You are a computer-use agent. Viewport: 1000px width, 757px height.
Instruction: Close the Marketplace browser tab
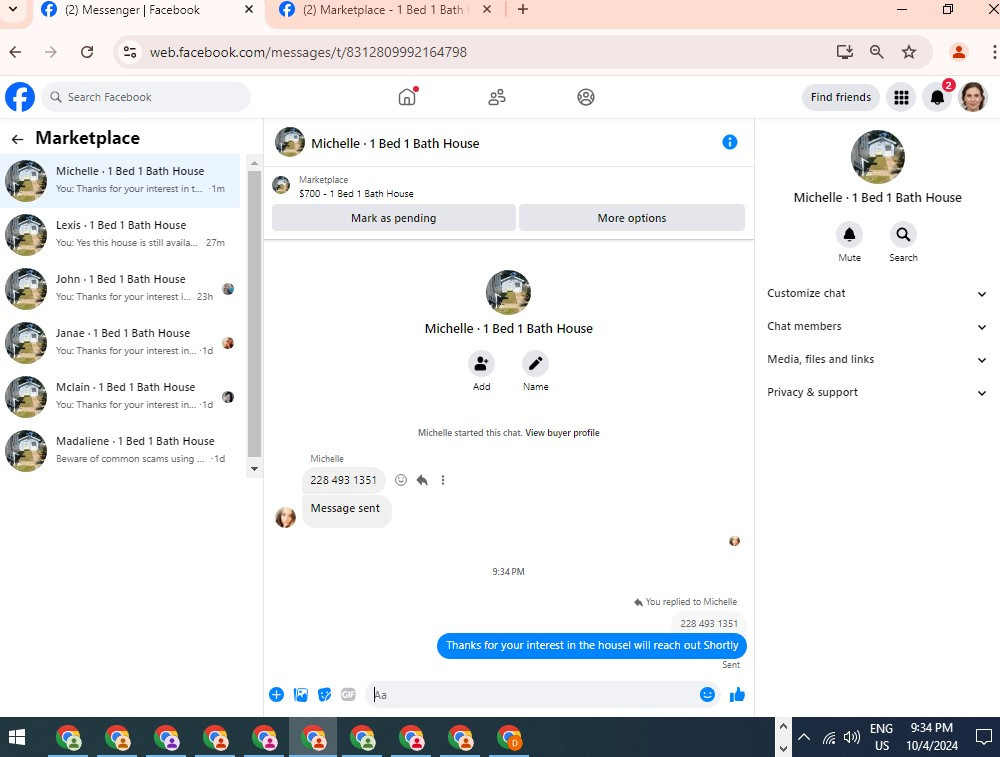[487, 10]
